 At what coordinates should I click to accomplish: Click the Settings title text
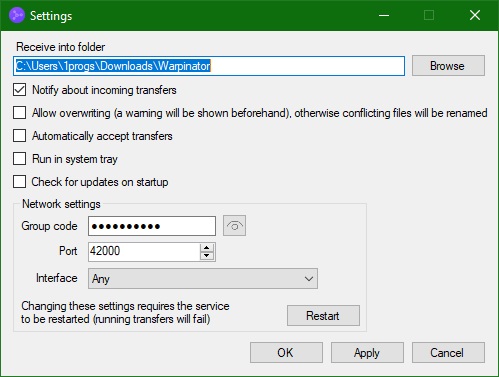point(51,16)
